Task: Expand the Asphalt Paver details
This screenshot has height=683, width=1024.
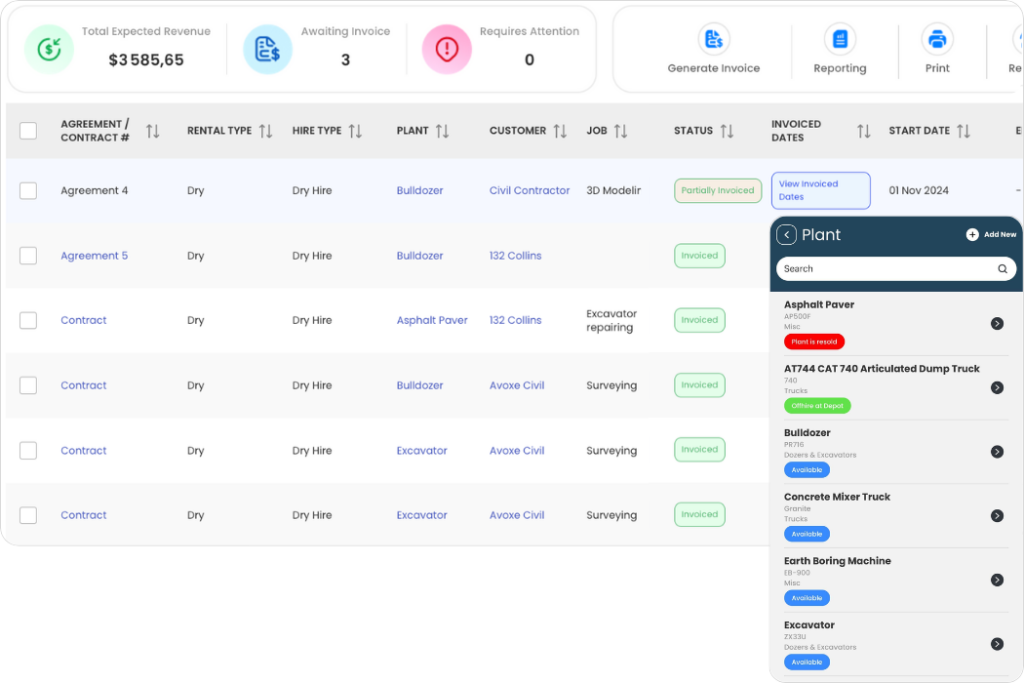Action: pyautogui.click(x=997, y=323)
